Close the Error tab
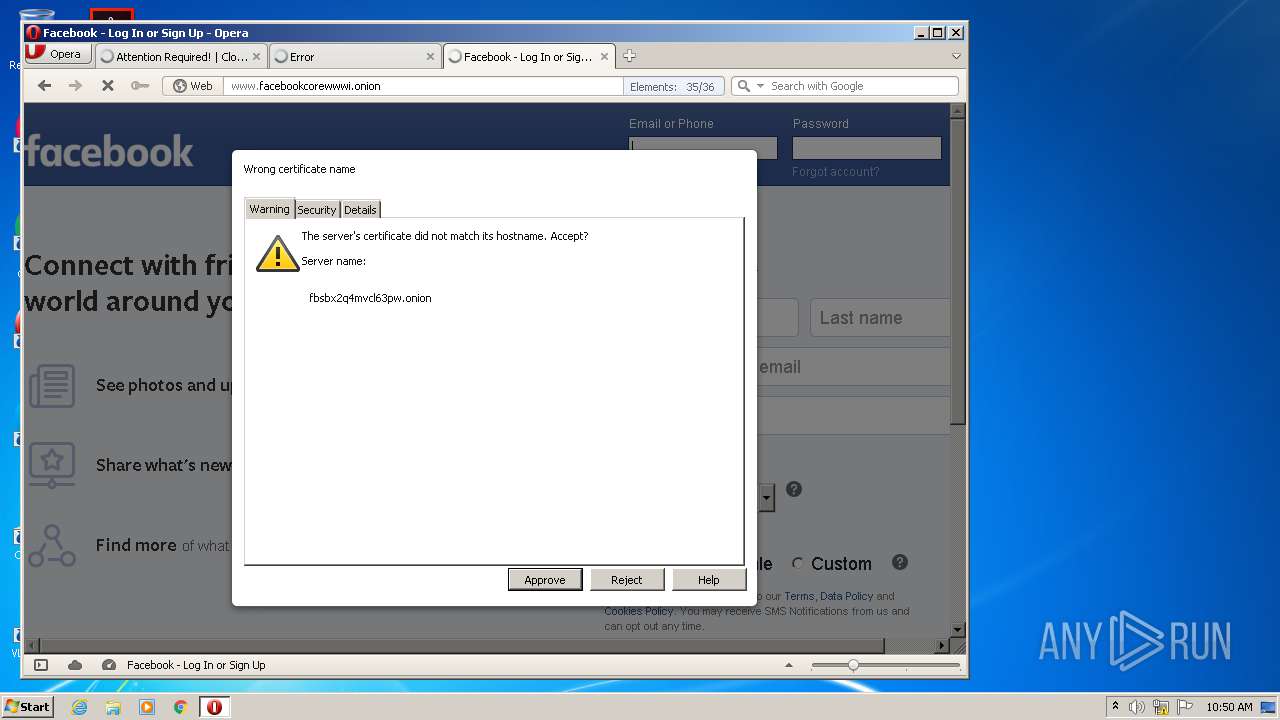 tap(431, 57)
